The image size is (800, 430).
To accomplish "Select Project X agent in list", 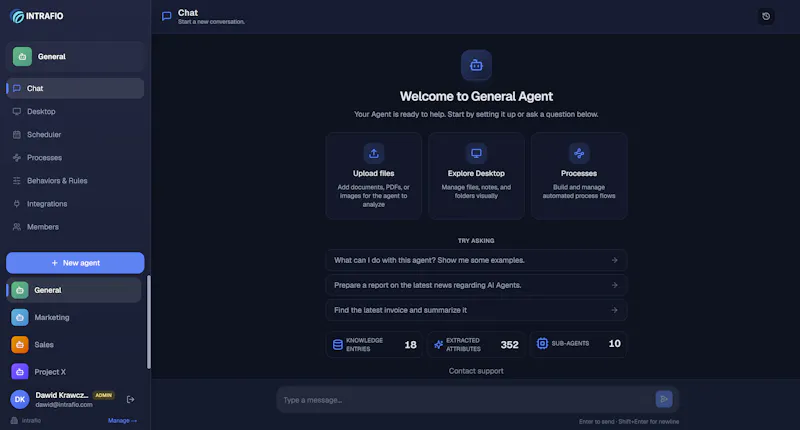I will click(74, 372).
